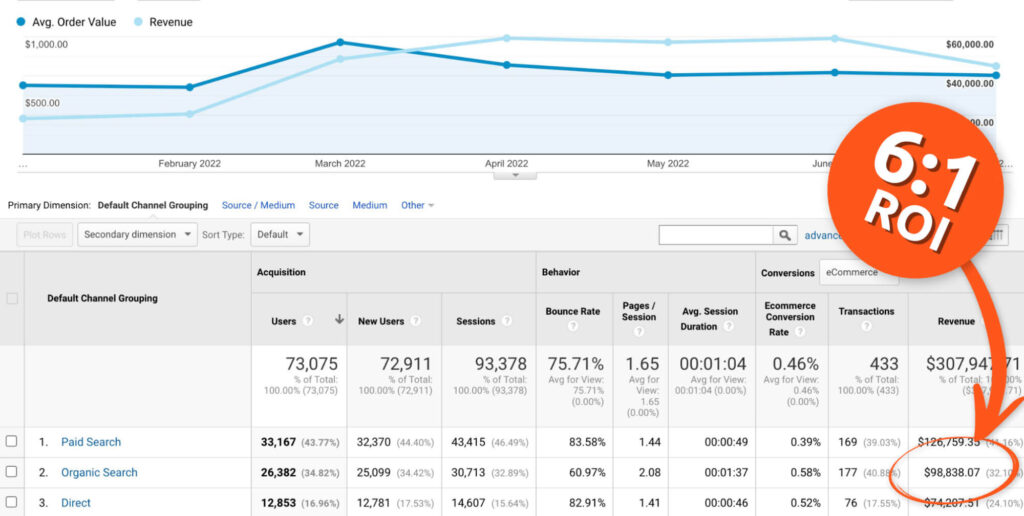The height and width of the screenshot is (516, 1024).
Task: Open the Secondary dimension dropdown
Action: (137, 234)
